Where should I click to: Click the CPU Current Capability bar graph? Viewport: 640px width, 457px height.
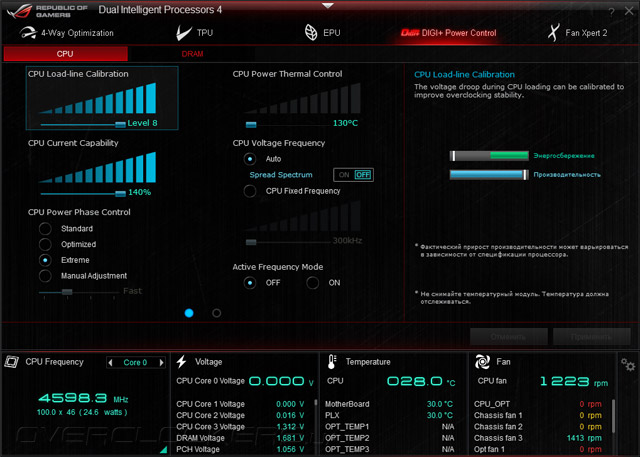pyautogui.click(x=98, y=167)
